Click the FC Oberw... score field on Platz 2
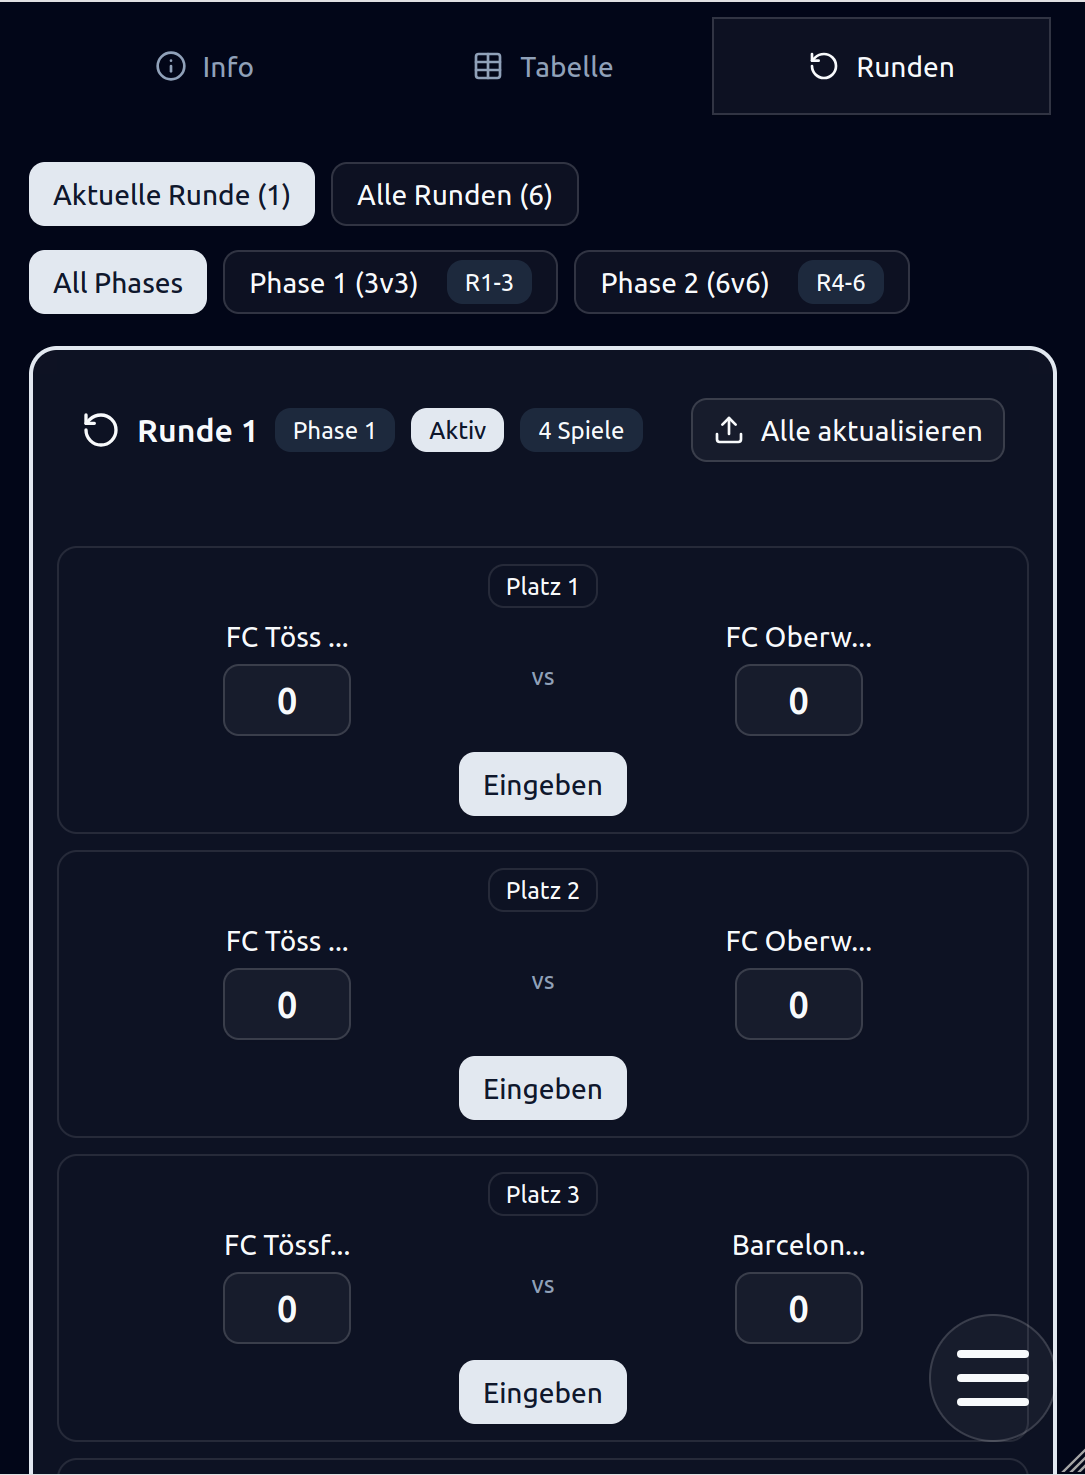This screenshot has height=1475, width=1085. [x=799, y=1004]
